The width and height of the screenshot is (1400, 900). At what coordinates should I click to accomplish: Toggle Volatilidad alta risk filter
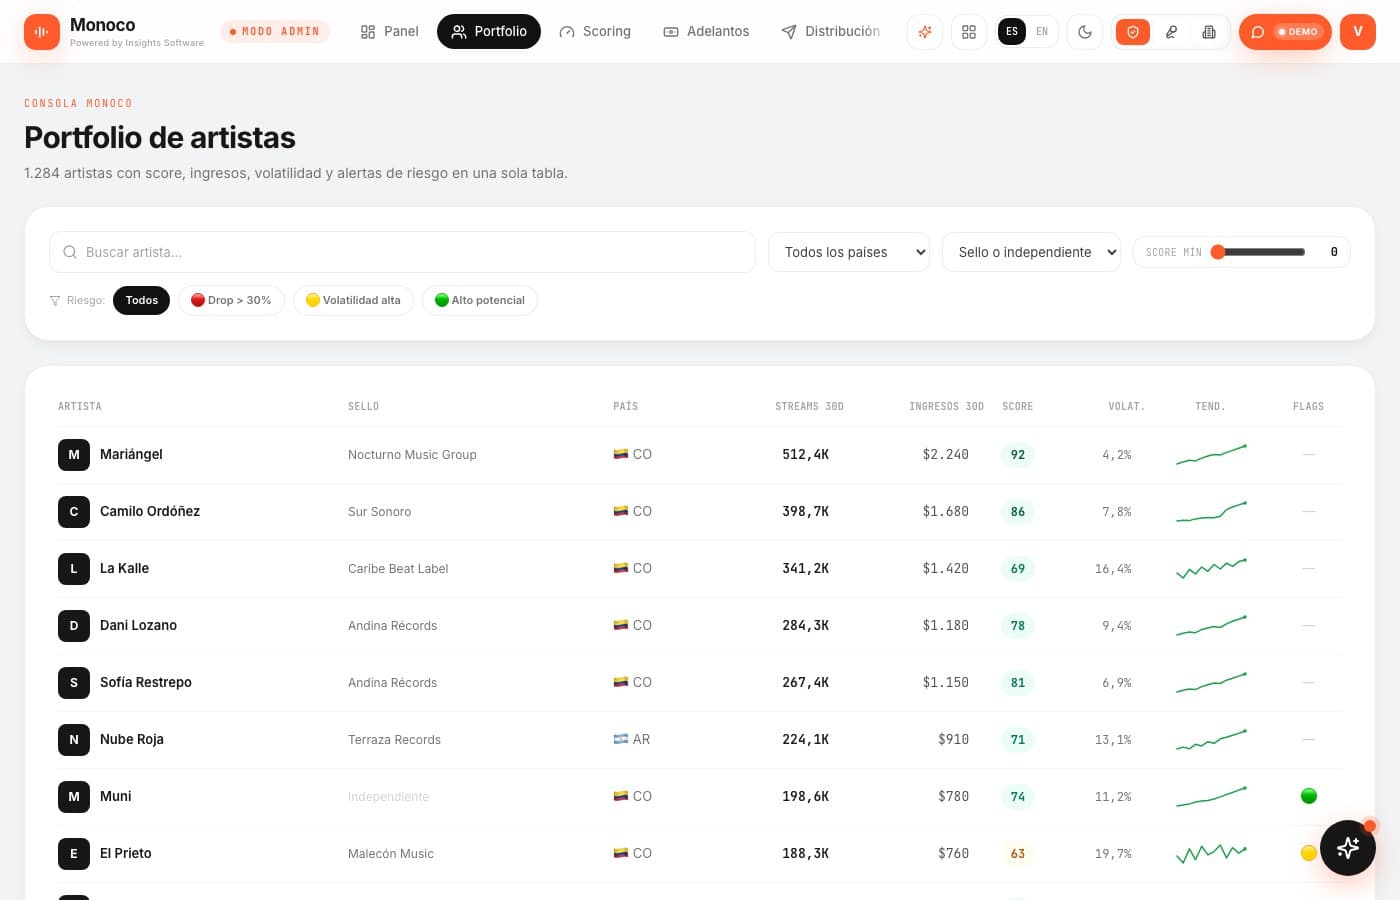click(x=353, y=300)
